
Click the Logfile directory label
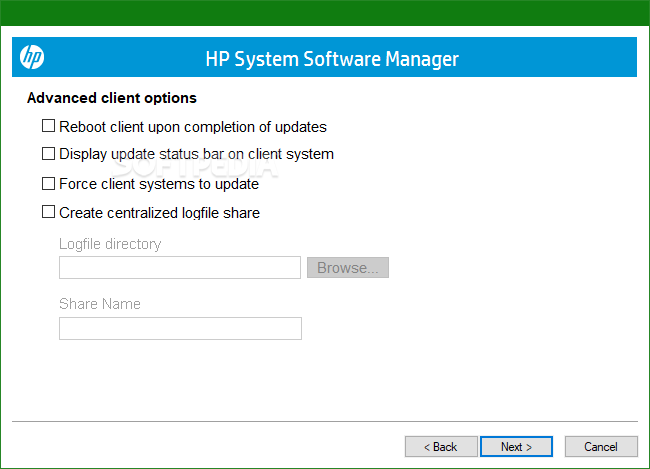(110, 244)
